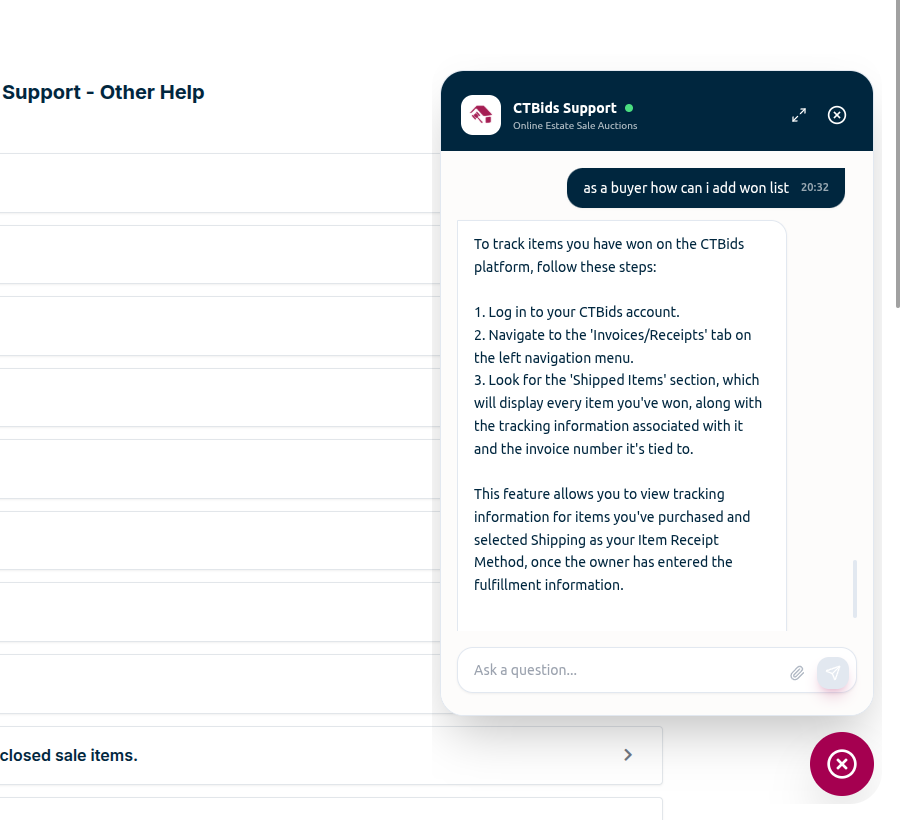Click the 20:32 message timestamp

(x=815, y=188)
